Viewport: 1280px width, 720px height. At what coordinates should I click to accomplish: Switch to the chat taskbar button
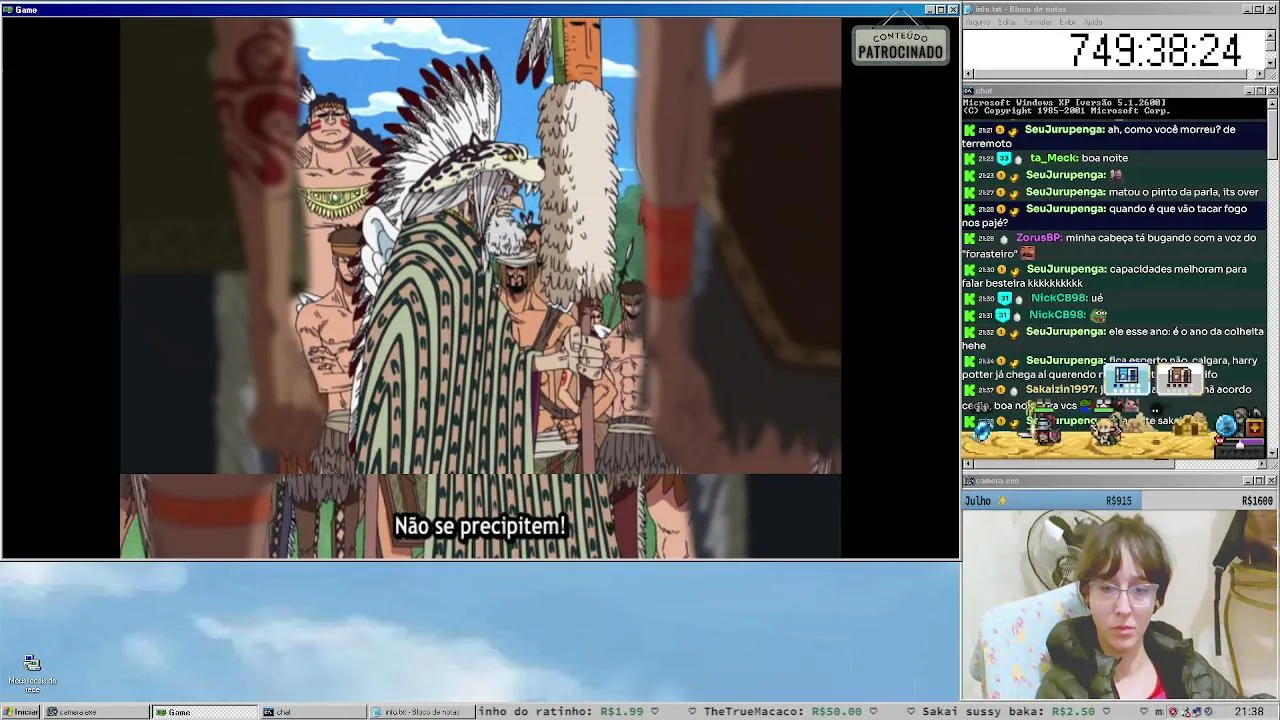click(x=313, y=712)
